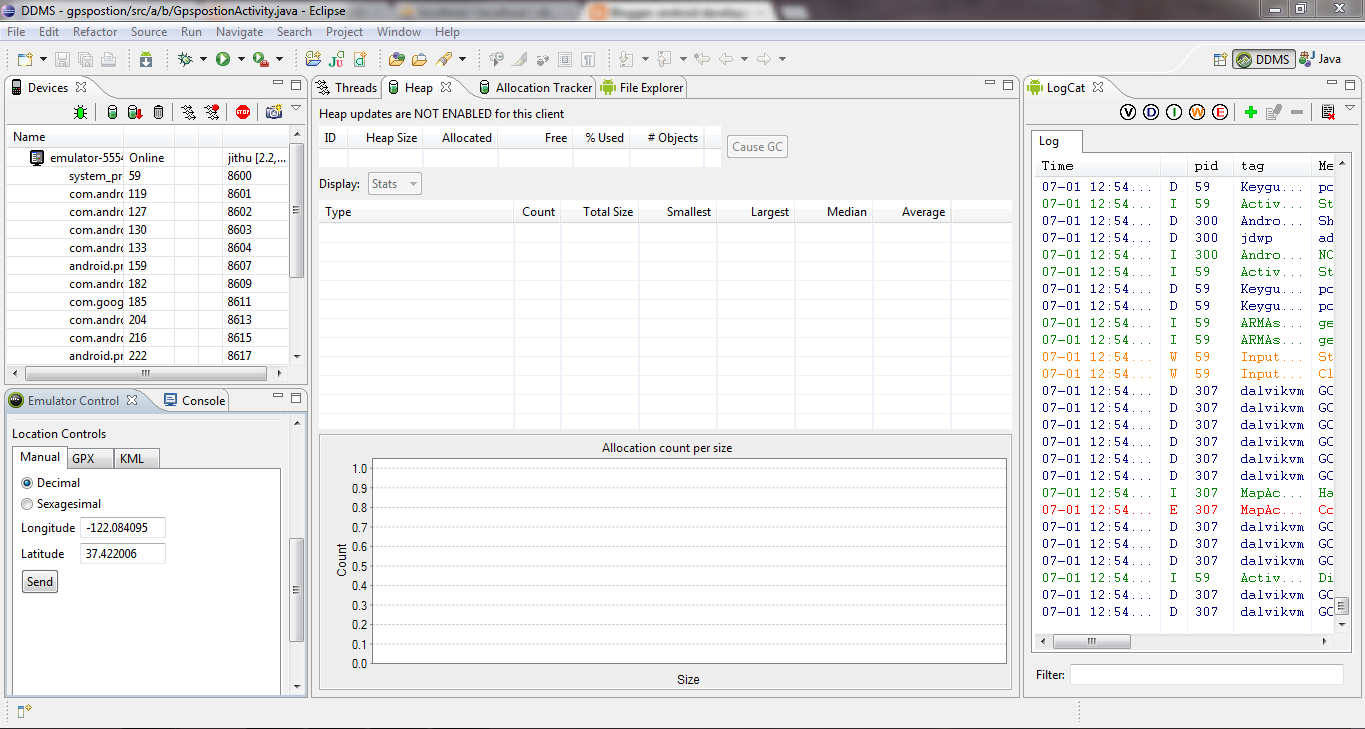
Task: Select the Decimal radio button
Action: click(x=27, y=483)
